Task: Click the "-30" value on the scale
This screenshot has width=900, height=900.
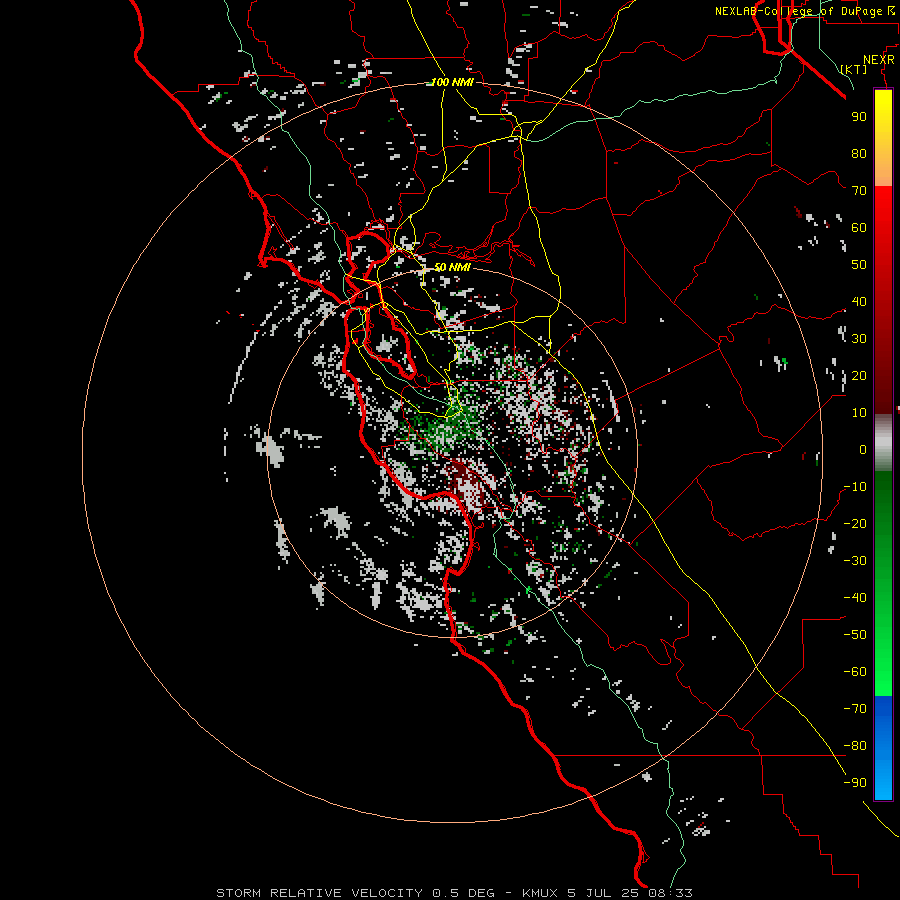Action: click(x=855, y=561)
